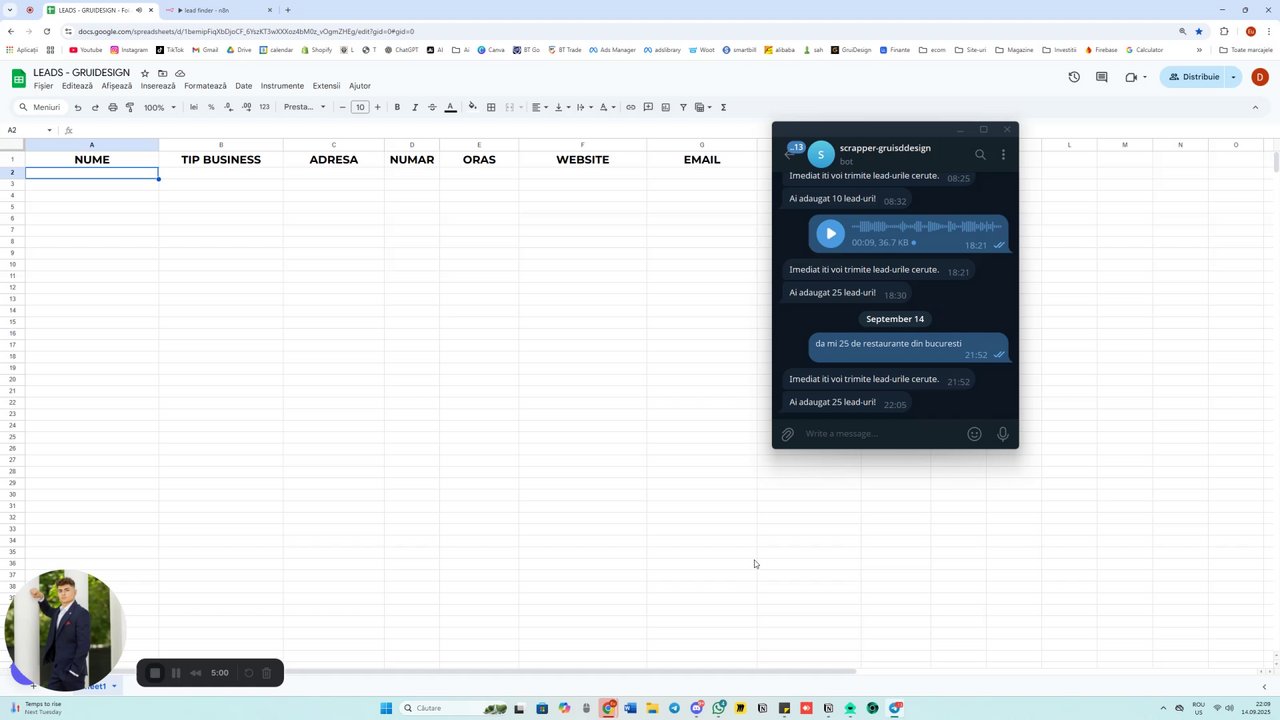The height and width of the screenshot is (720, 1280).
Task: Increase font size with plus button
Action: pyautogui.click(x=377, y=107)
